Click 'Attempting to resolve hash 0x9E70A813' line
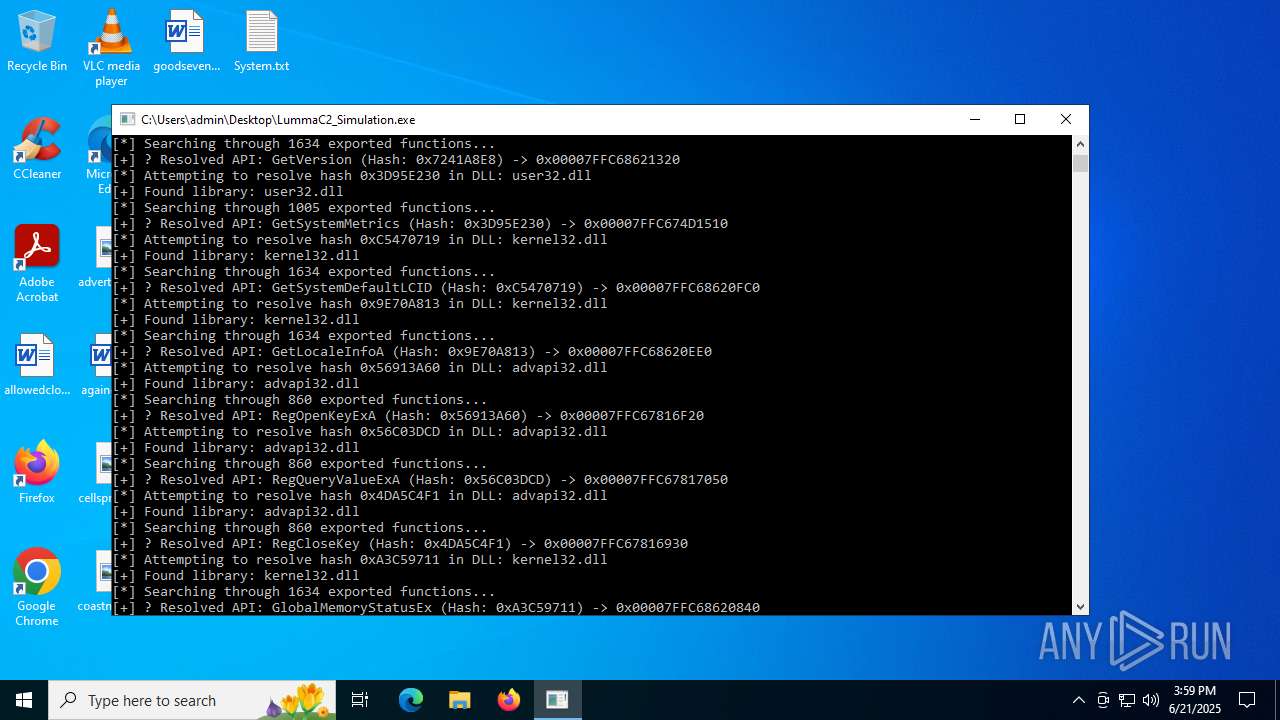The width and height of the screenshot is (1280, 720). tap(360, 303)
